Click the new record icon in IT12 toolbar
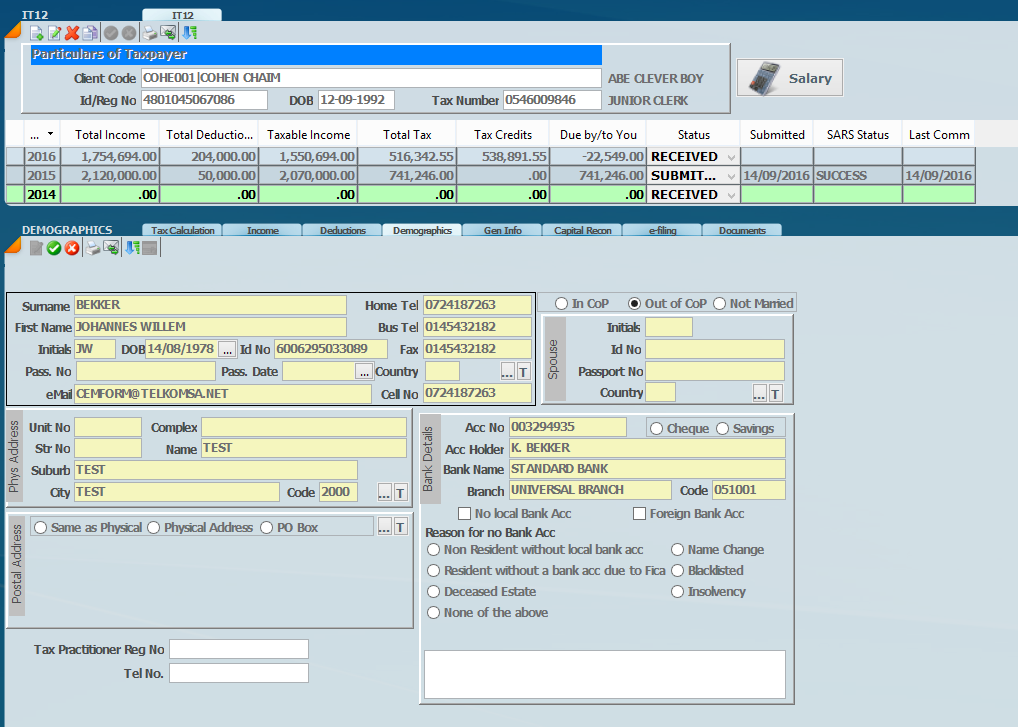1018x727 pixels. point(36,32)
